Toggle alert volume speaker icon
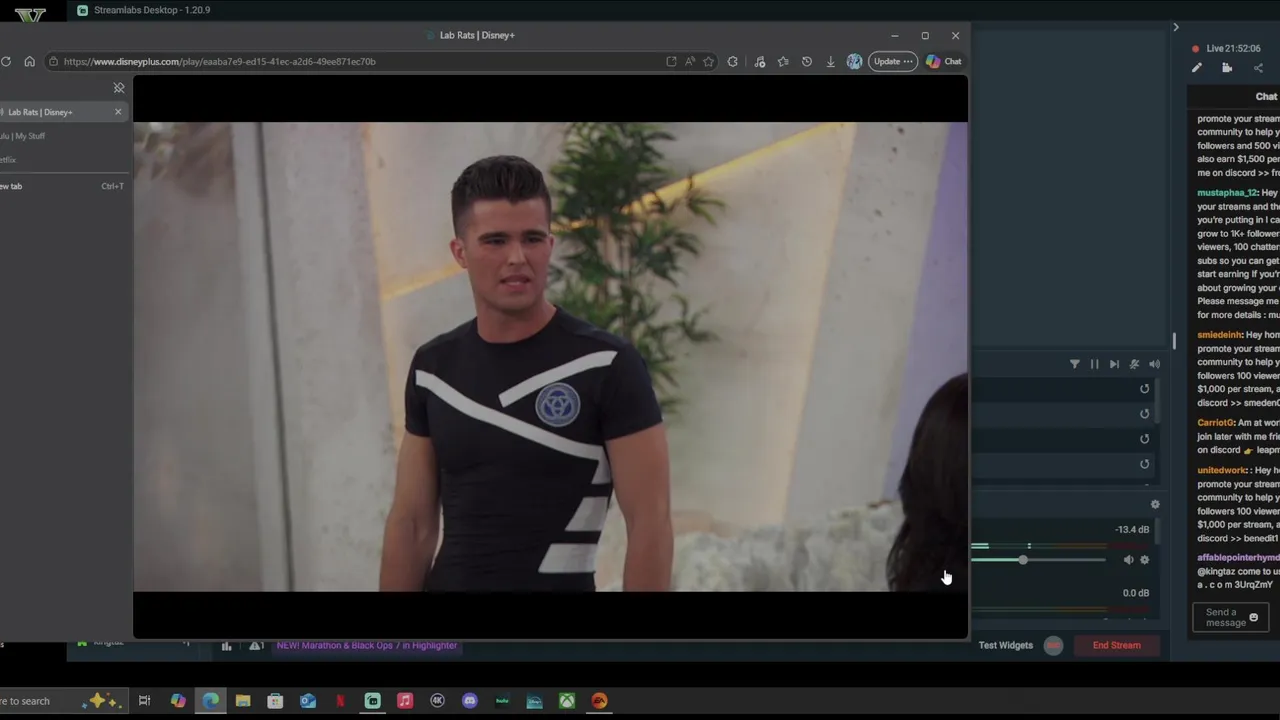Screen dimensions: 1280x720 click(1154, 365)
